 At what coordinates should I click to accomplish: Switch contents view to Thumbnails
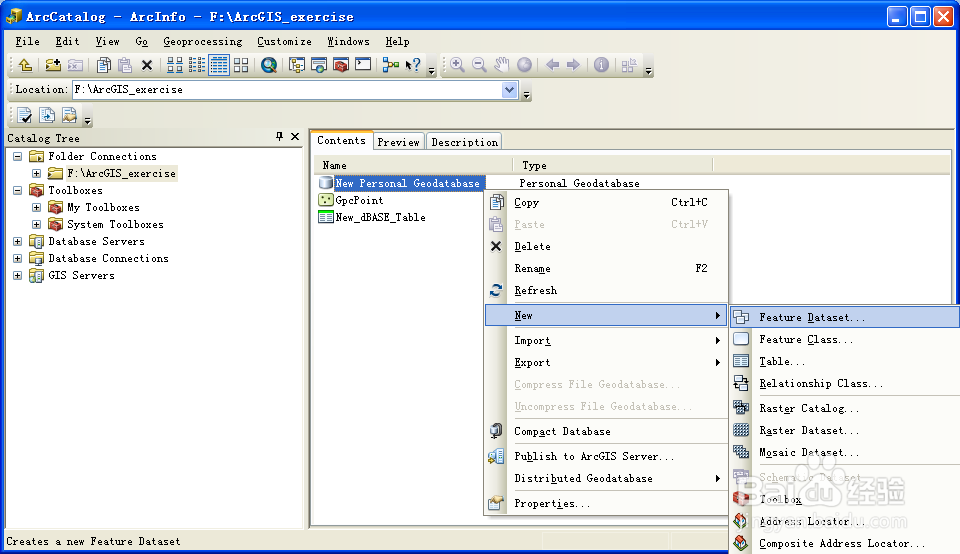(241, 65)
